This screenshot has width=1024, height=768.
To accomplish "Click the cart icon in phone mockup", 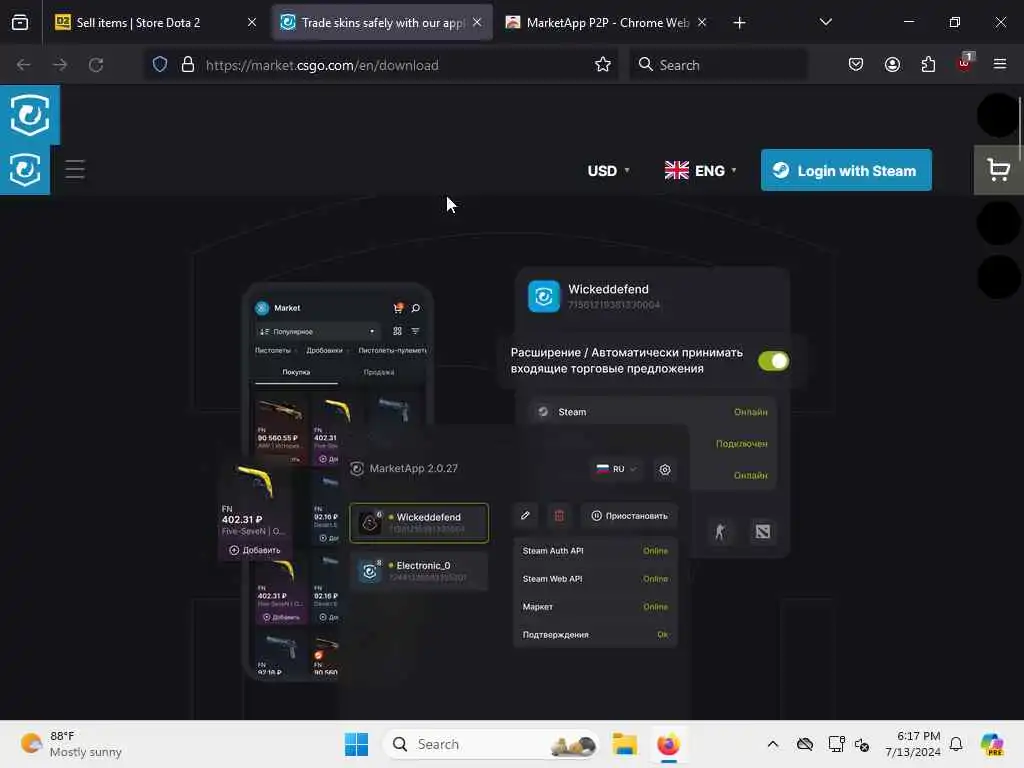I will 398,308.
